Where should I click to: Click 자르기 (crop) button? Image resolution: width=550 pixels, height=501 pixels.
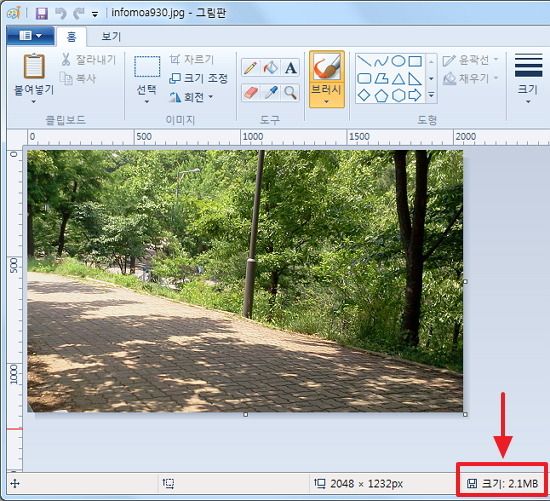pyautogui.click(x=192, y=59)
